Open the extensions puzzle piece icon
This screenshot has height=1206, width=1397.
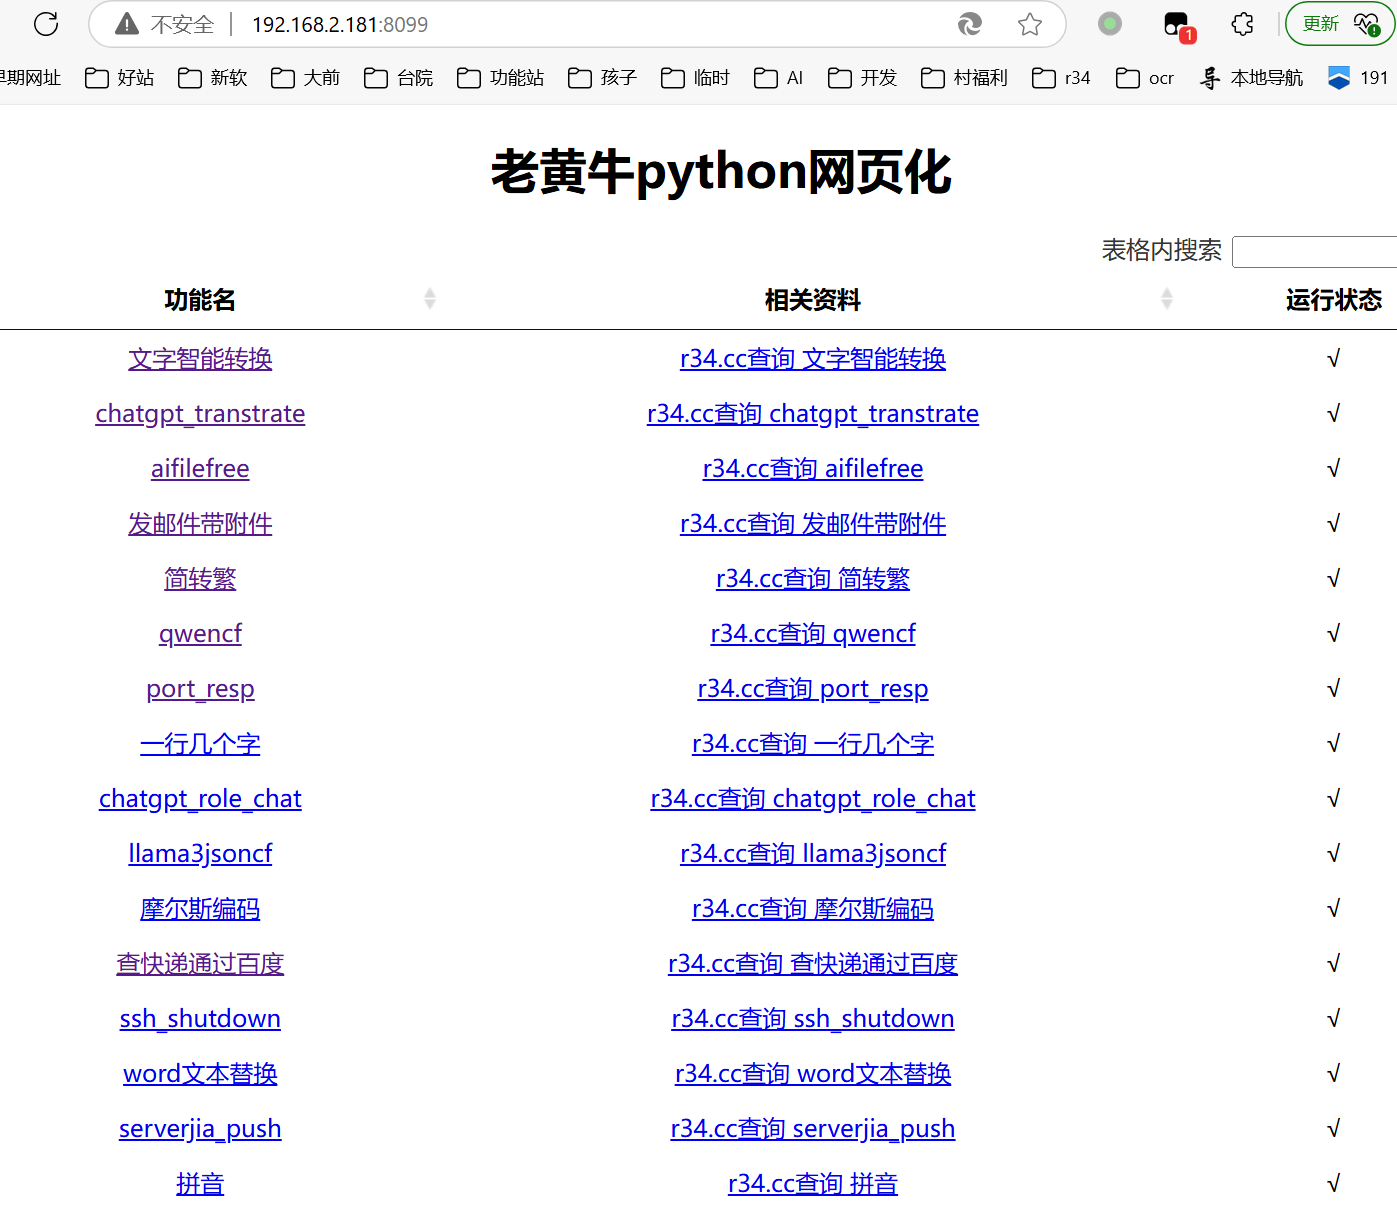point(1242,24)
